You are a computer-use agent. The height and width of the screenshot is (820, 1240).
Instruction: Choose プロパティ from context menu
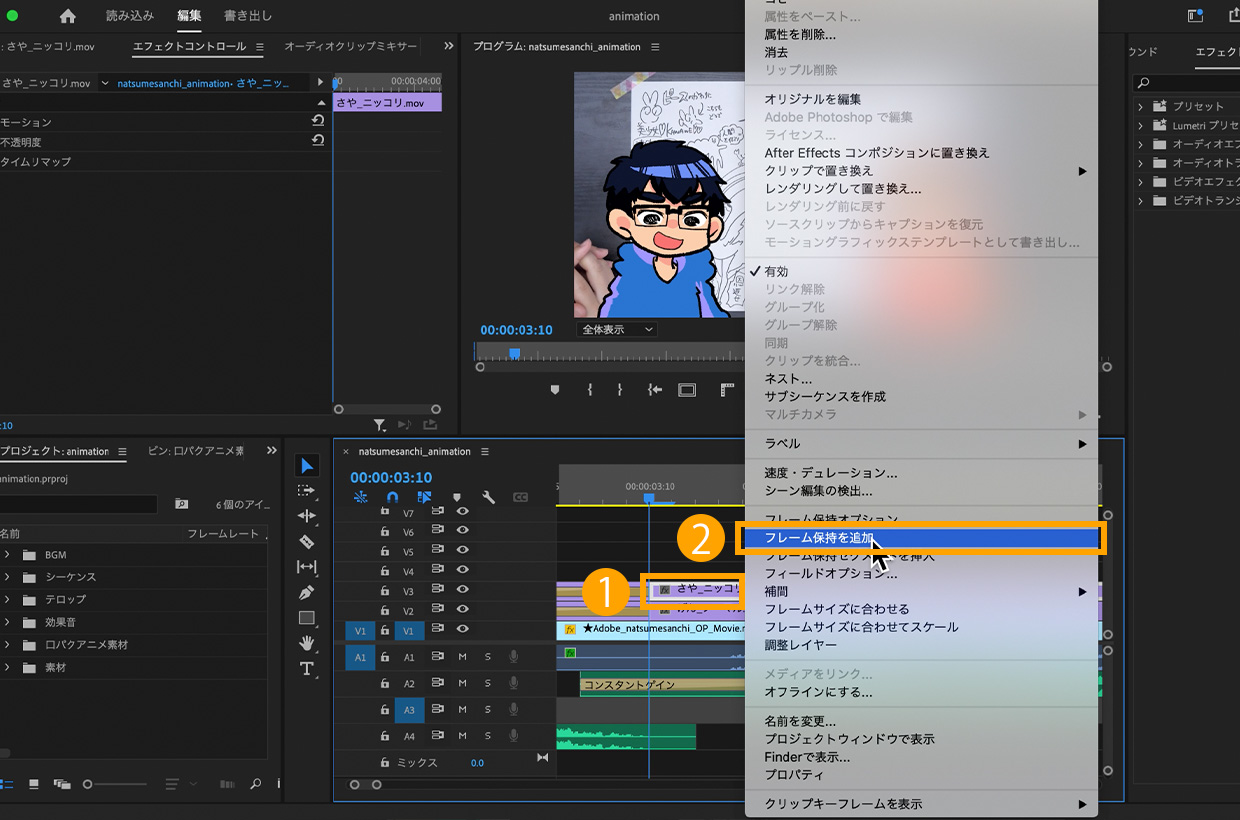pos(921,775)
